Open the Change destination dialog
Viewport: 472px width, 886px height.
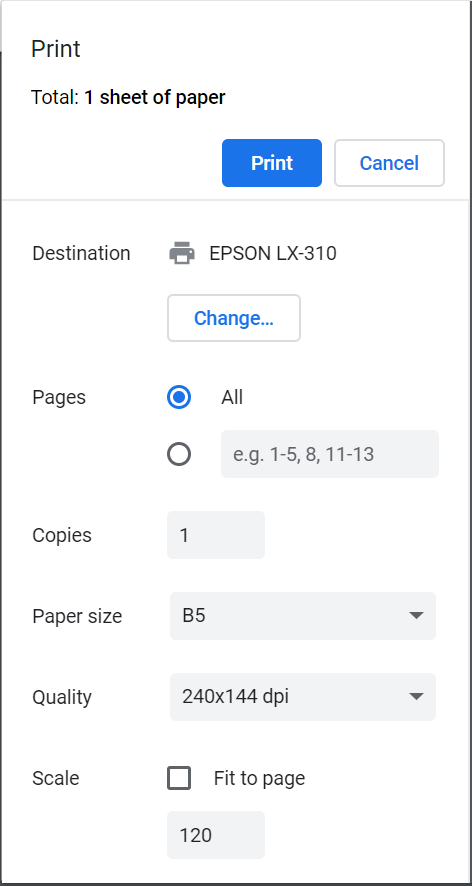[x=233, y=318]
